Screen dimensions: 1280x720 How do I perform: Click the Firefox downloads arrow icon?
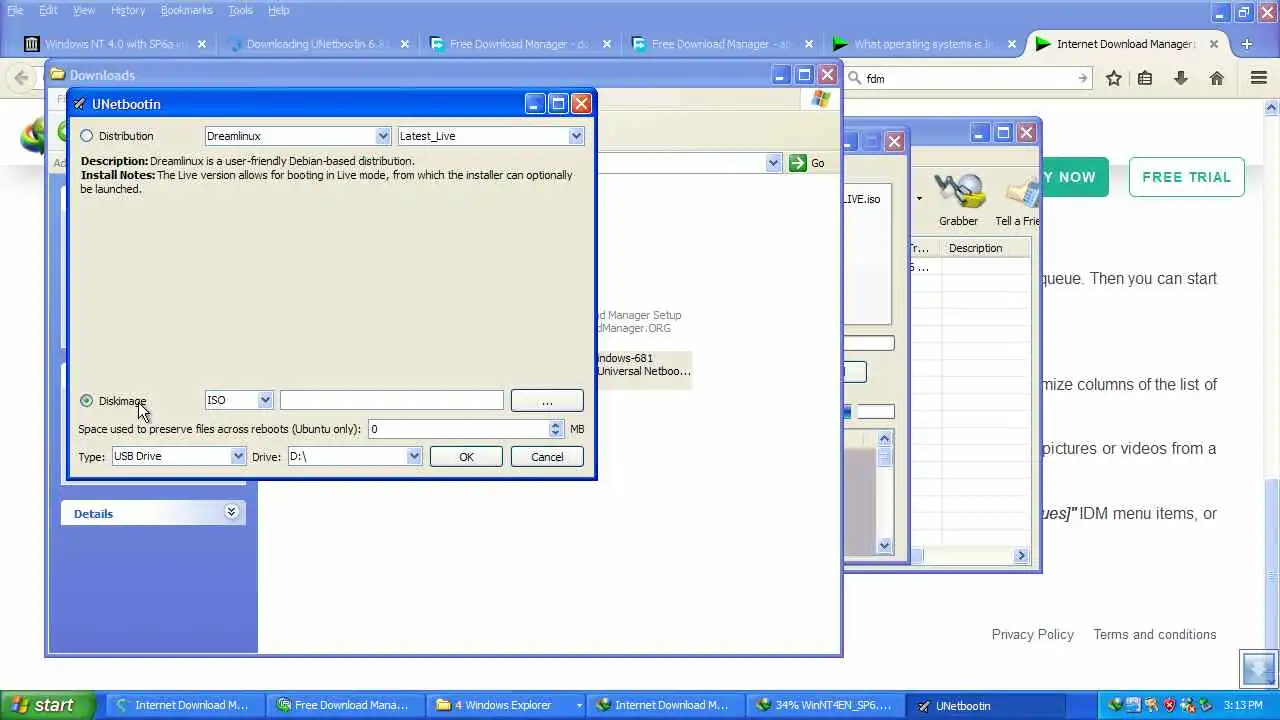pyautogui.click(x=1181, y=78)
